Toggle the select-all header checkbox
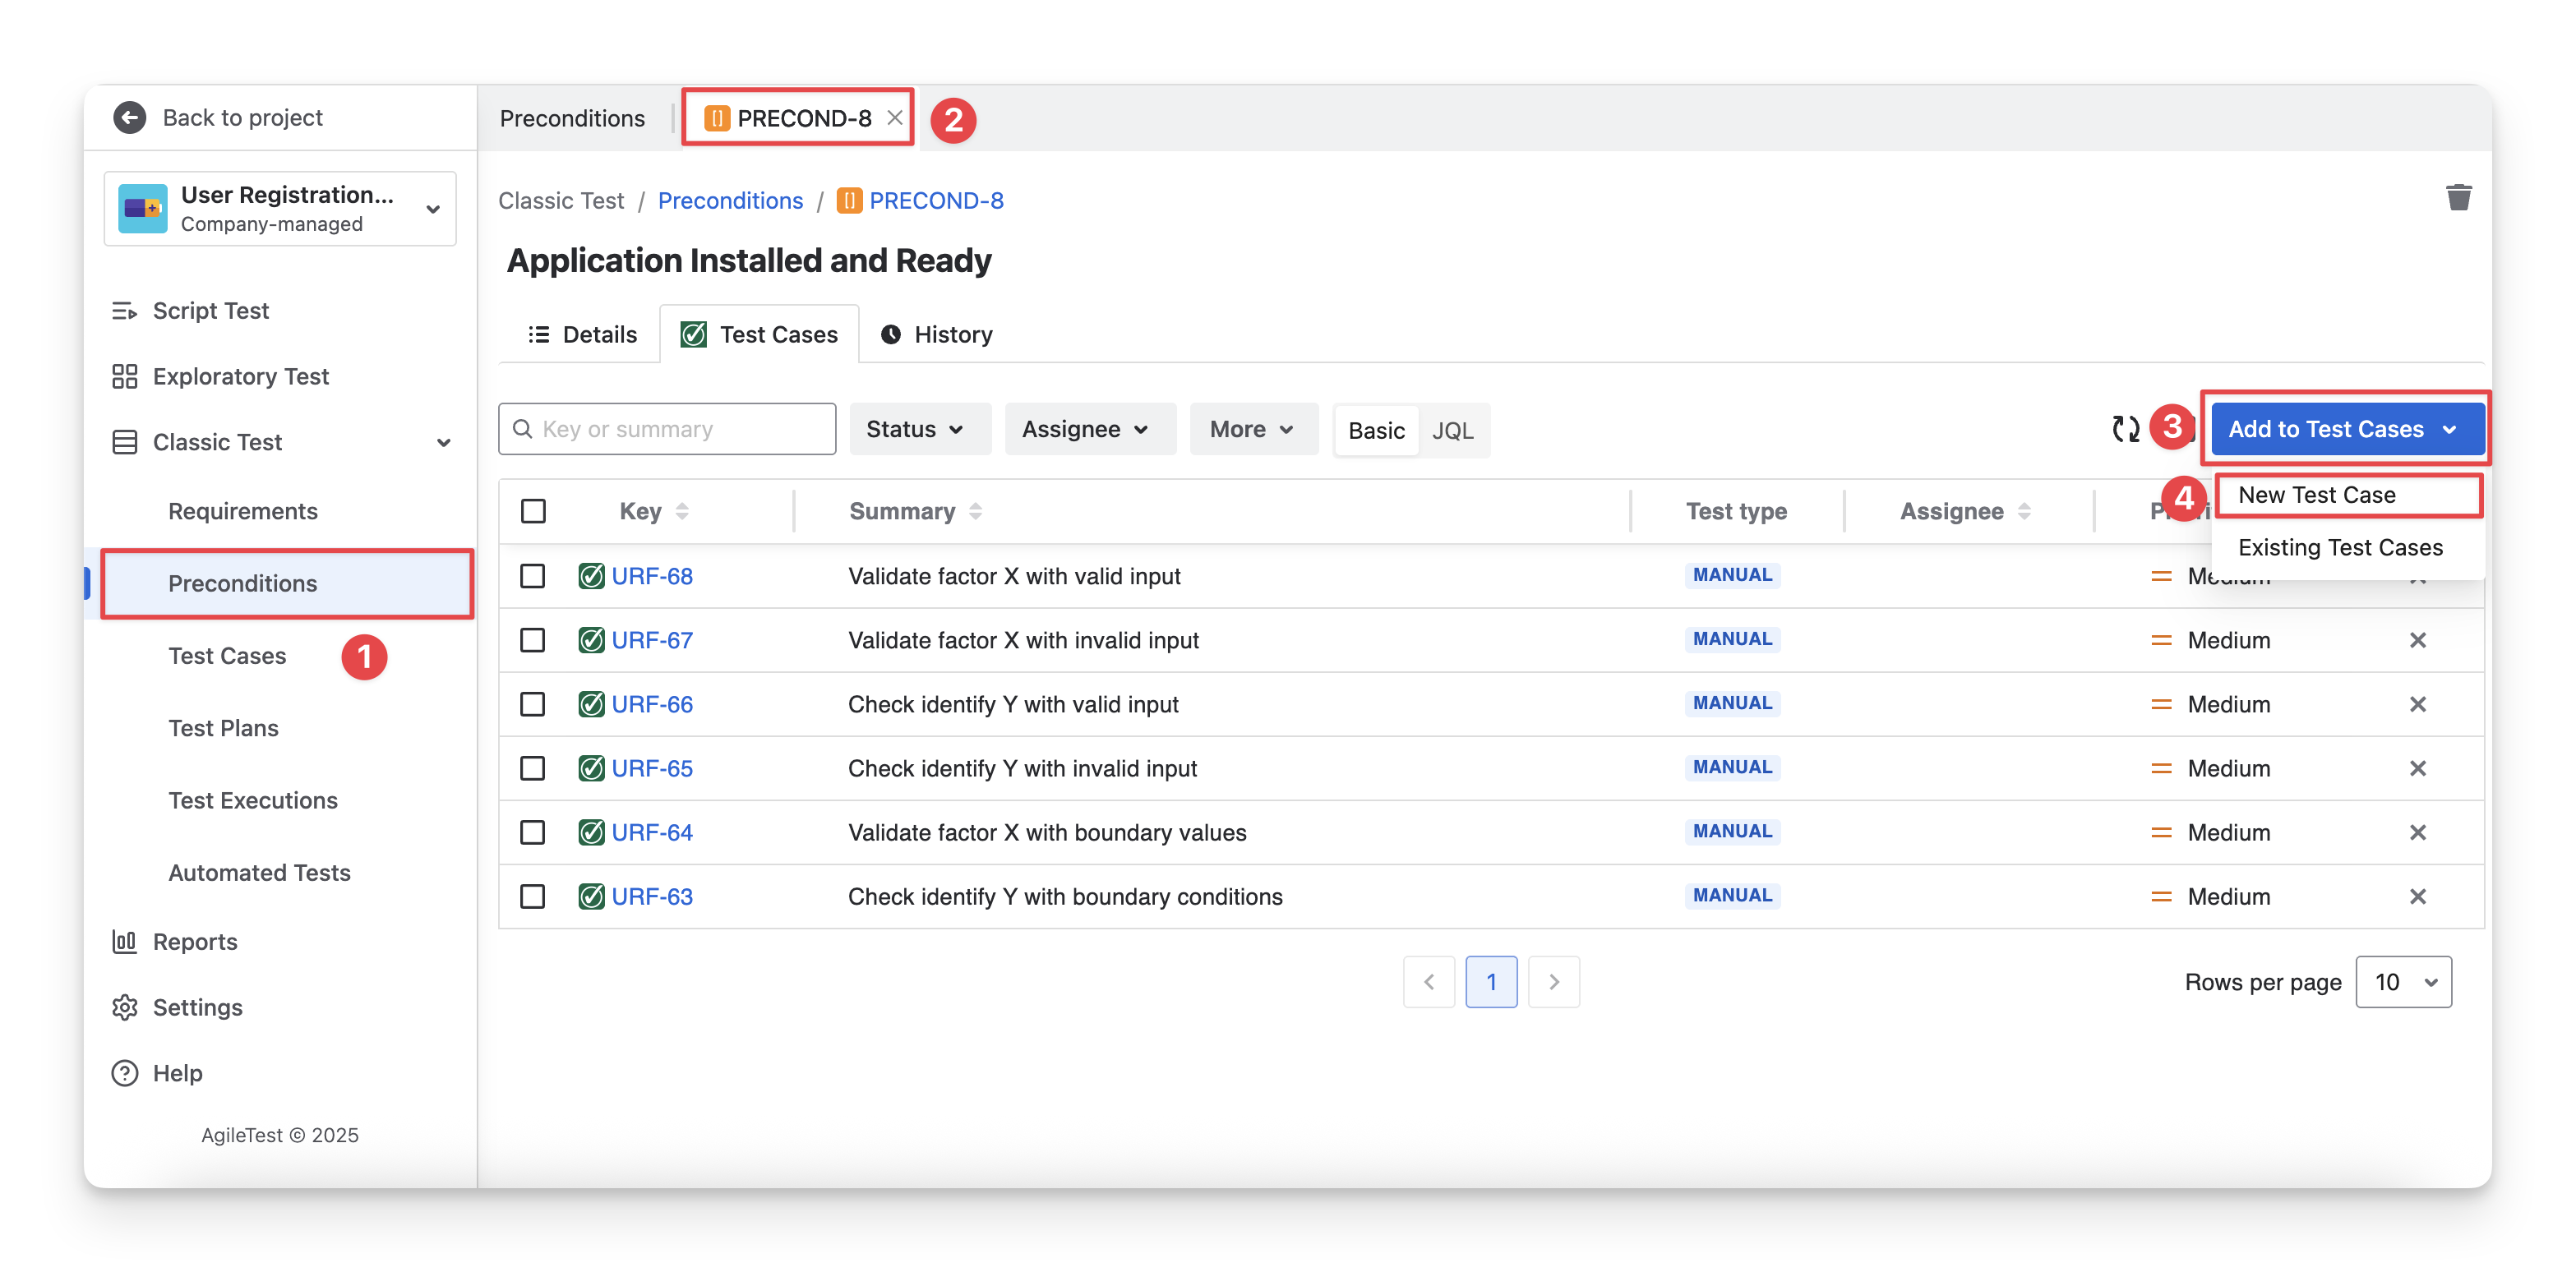The height and width of the screenshot is (1272, 2576). [533, 511]
